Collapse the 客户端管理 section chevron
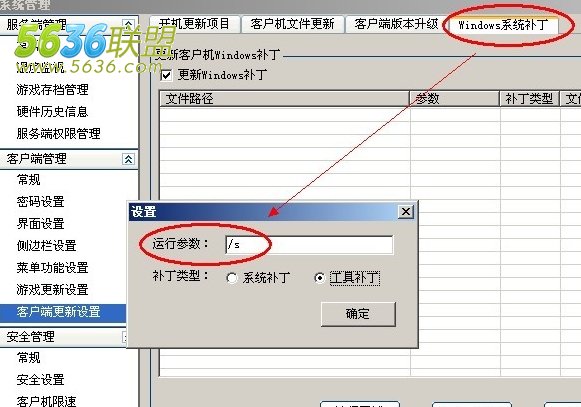The width and height of the screenshot is (581, 407). (128, 159)
